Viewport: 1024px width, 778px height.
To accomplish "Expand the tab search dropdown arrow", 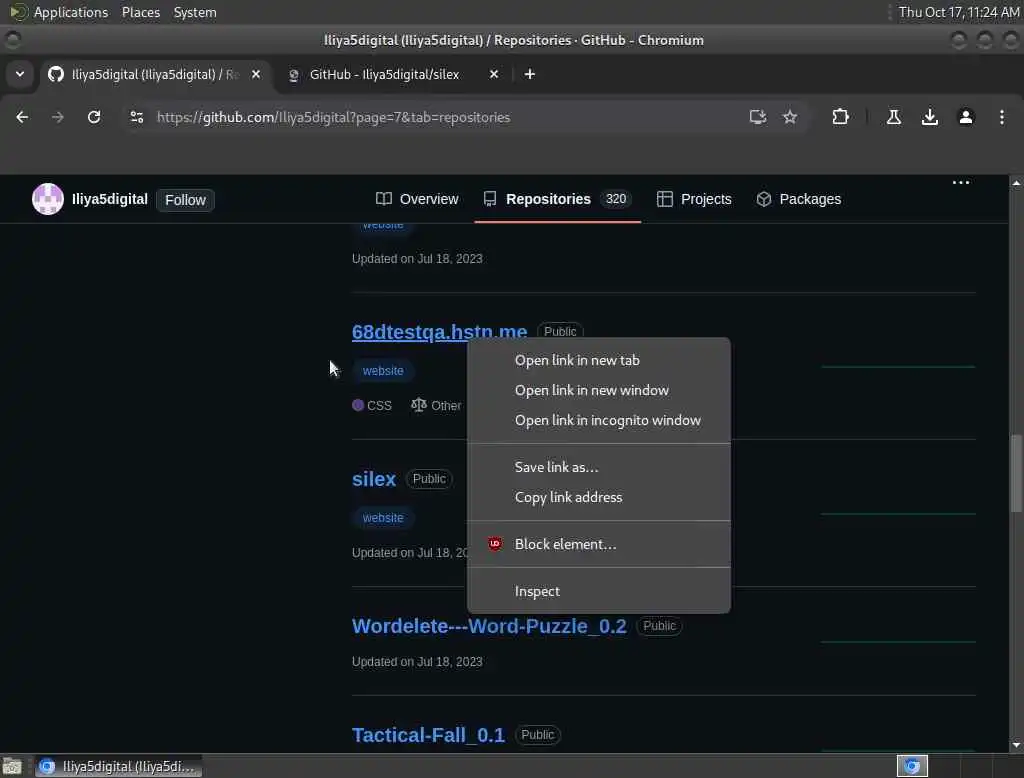I will pyautogui.click(x=20, y=74).
